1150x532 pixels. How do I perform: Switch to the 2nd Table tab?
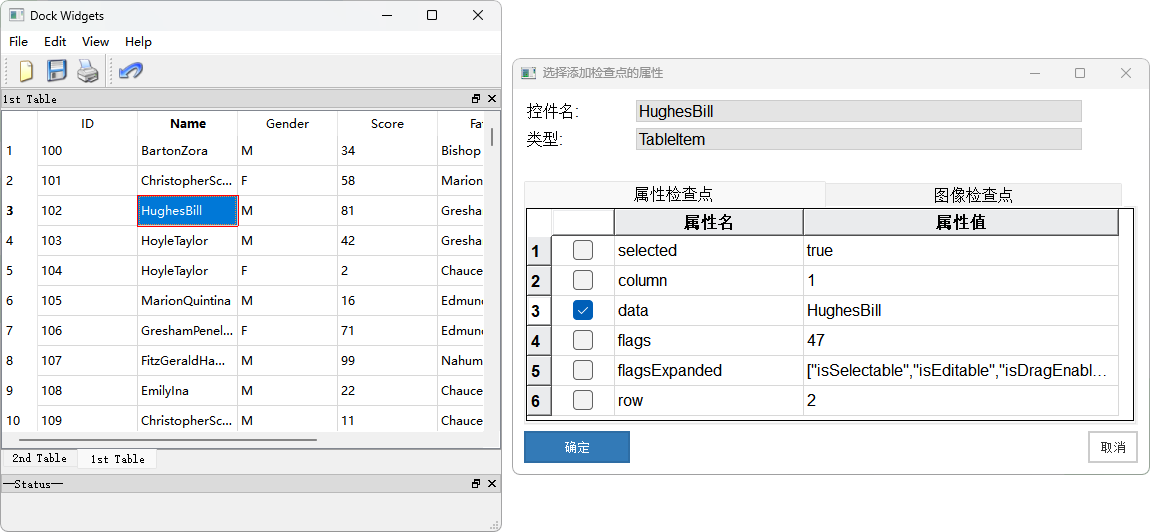click(x=39, y=459)
